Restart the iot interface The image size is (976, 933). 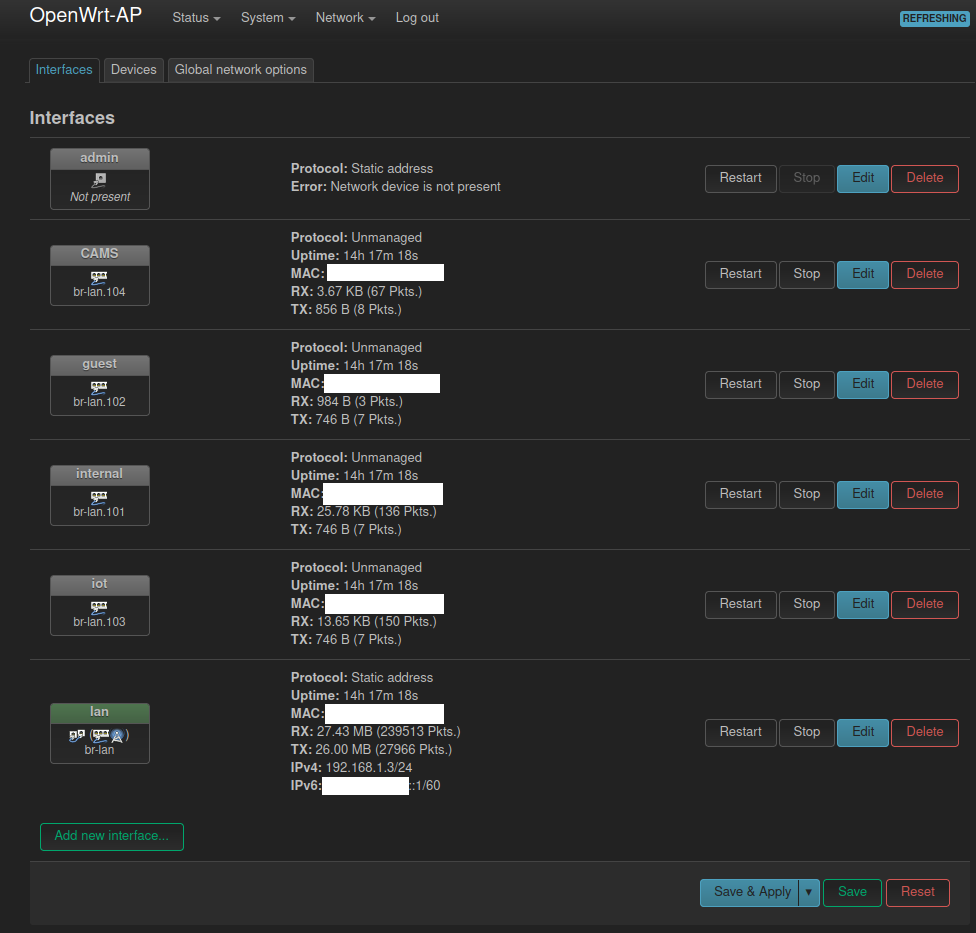[x=741, y=604]
